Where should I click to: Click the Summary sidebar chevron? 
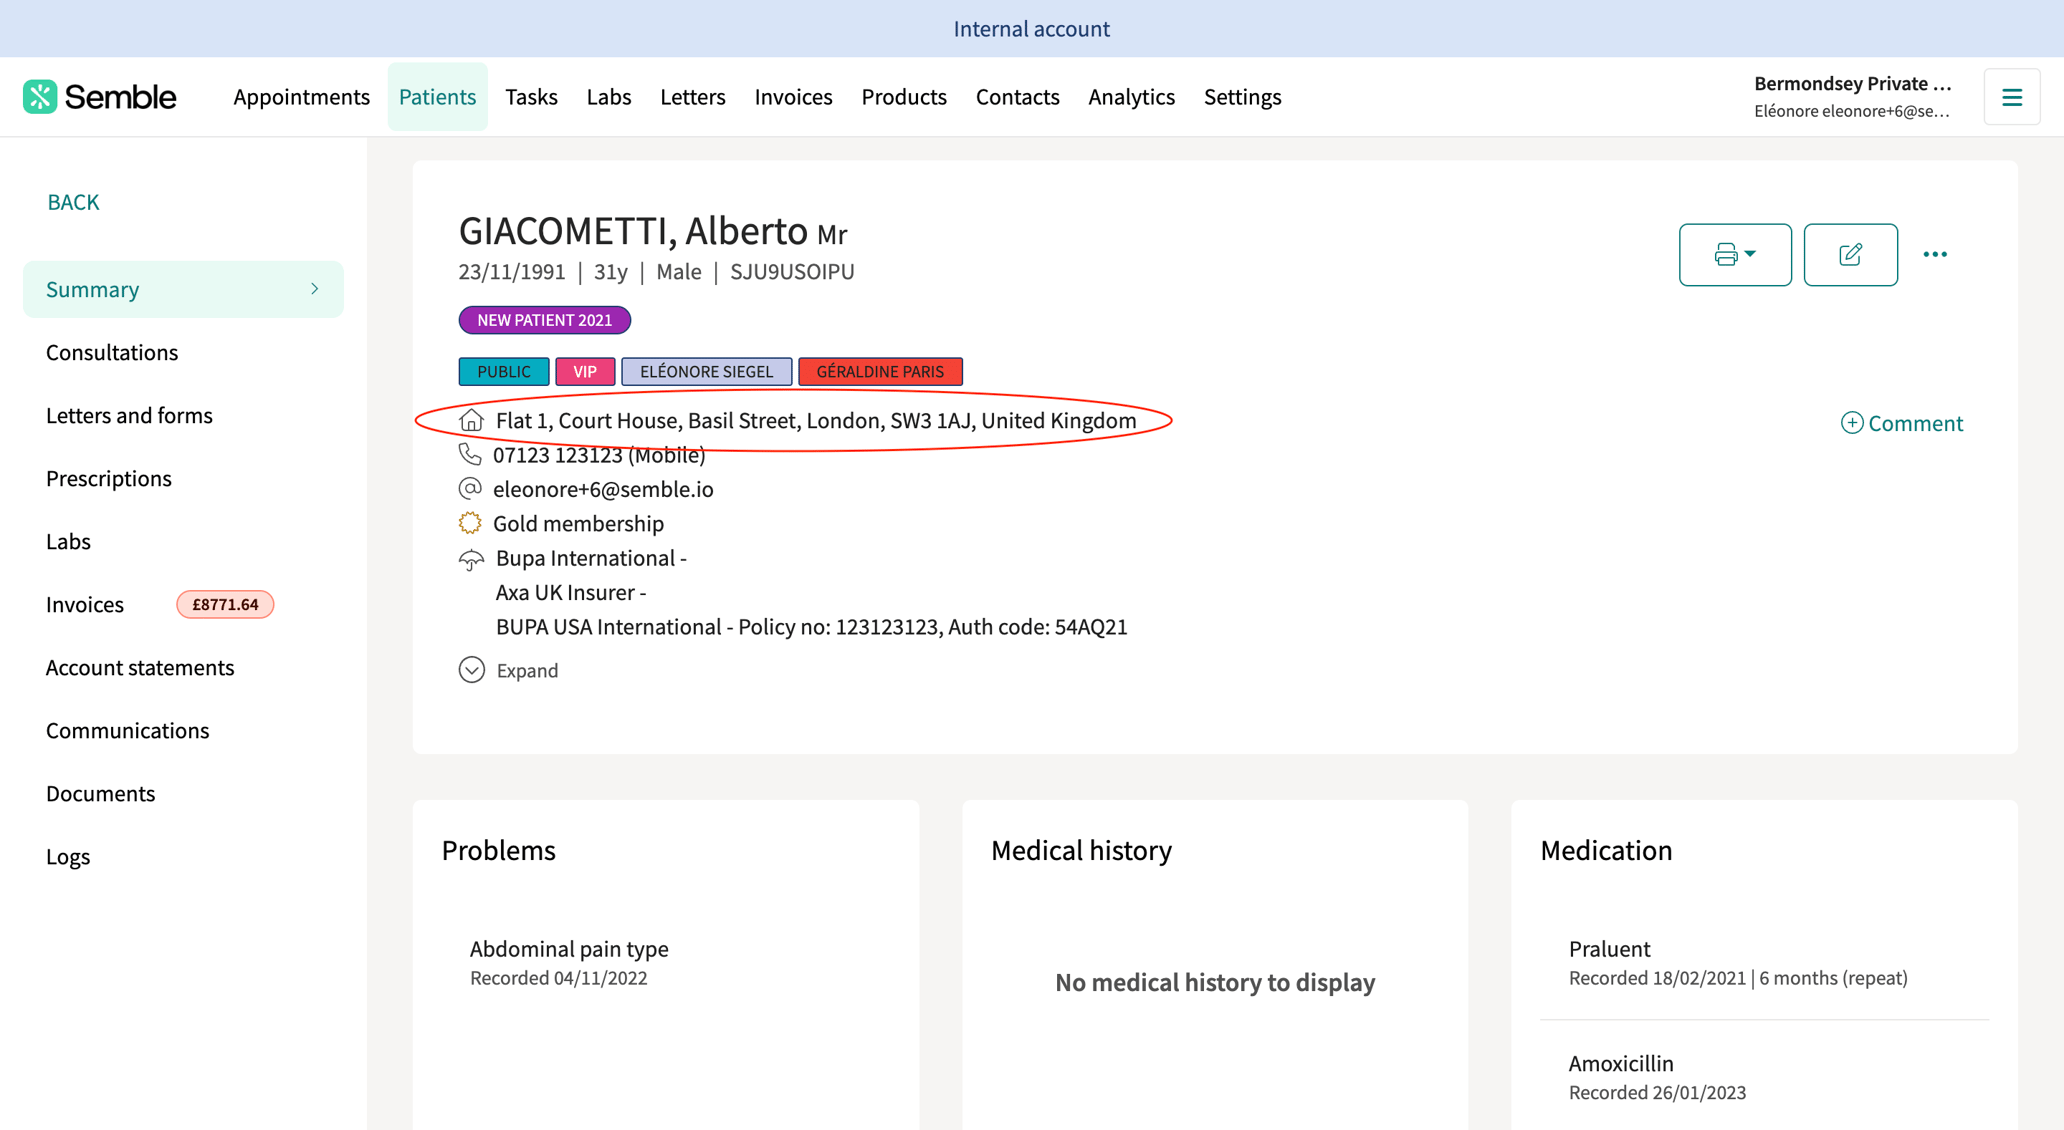click(314, 289)
